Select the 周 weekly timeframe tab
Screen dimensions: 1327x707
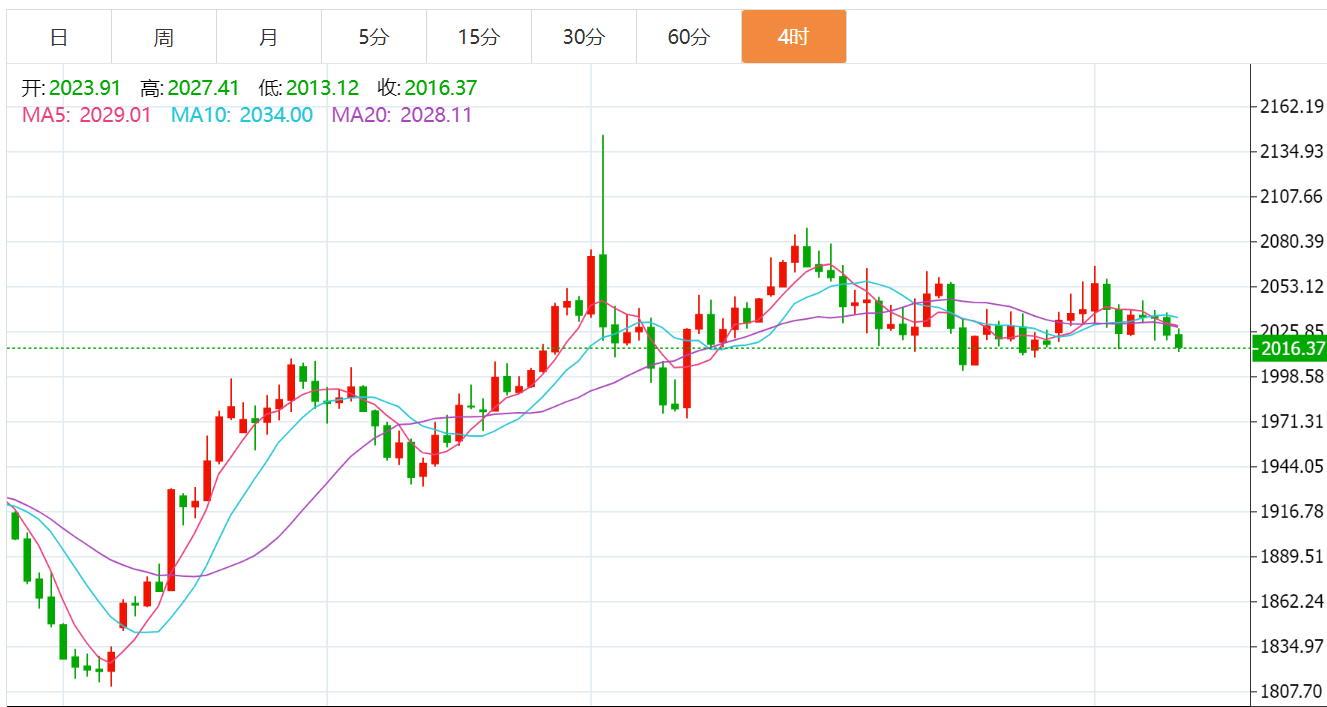pyautogui.click(x=164, y=37)
